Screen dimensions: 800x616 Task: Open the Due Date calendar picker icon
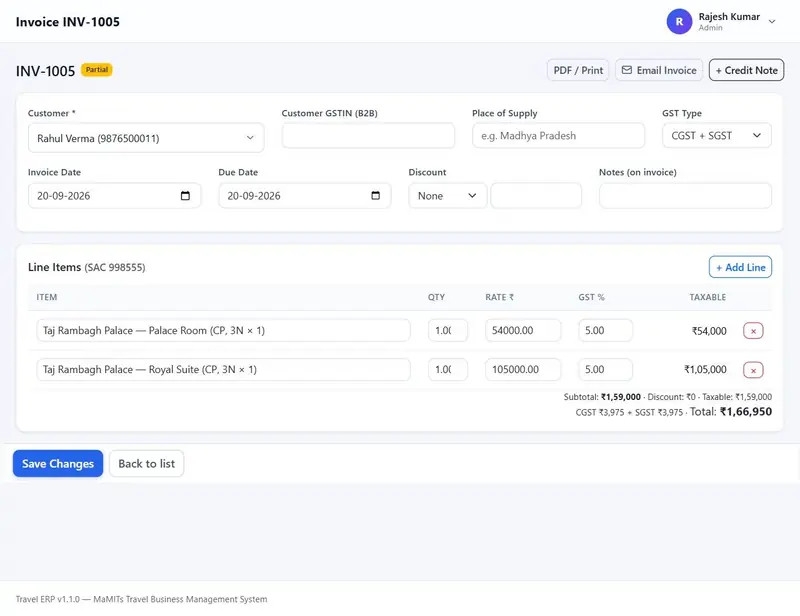376,195
